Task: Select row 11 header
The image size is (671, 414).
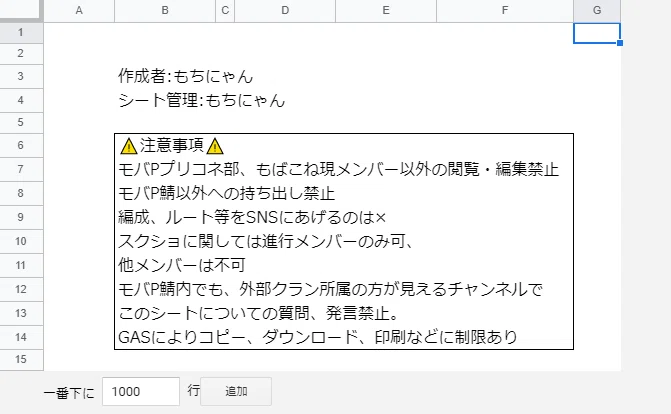Action: [x=21, y=265]
